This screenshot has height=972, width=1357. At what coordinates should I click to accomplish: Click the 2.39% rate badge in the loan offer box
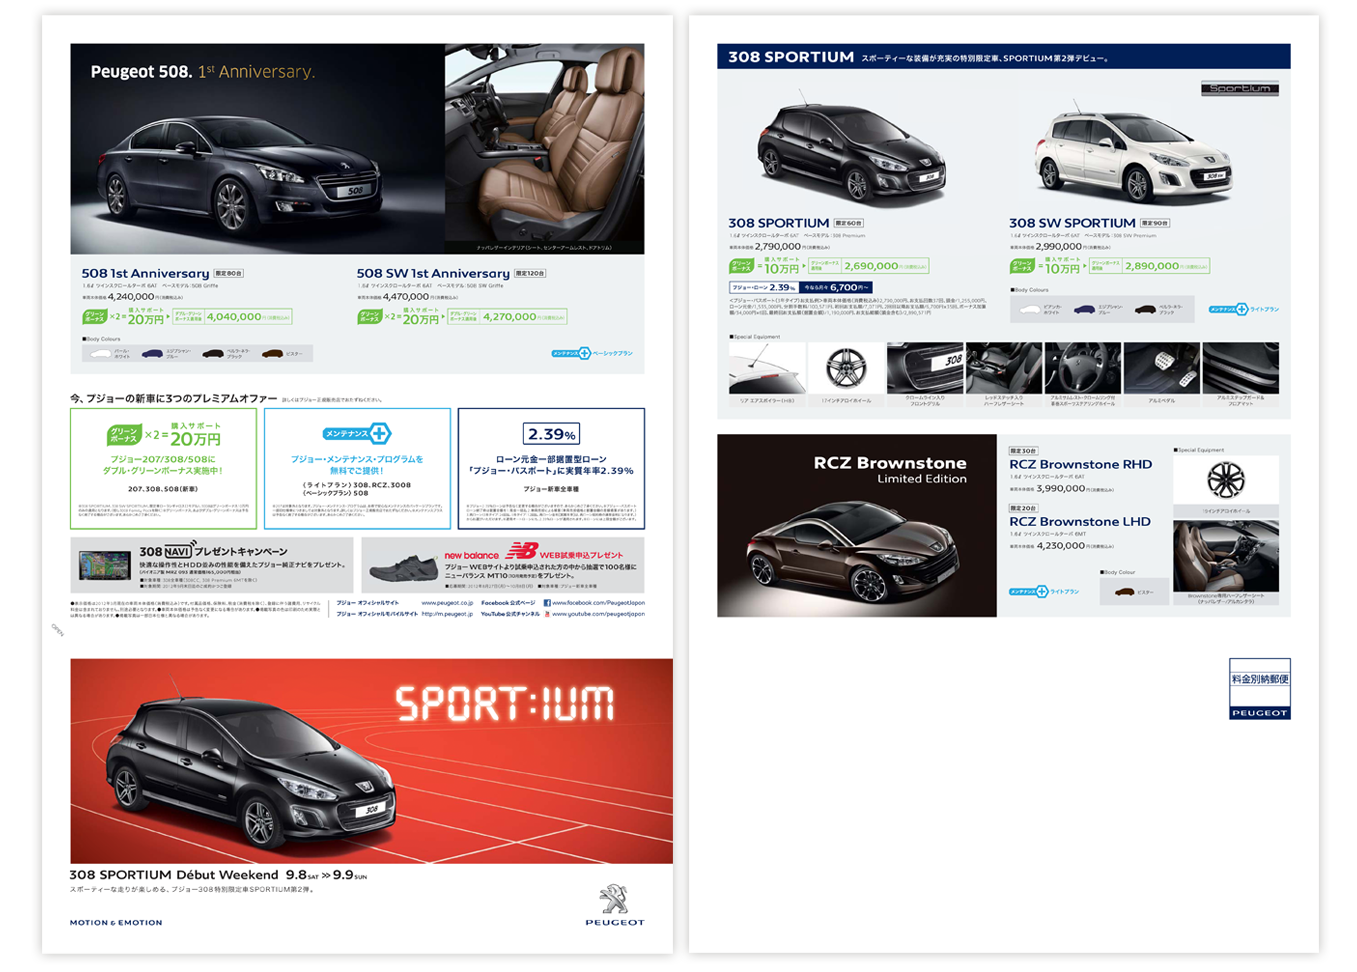(x=551, y=434)
